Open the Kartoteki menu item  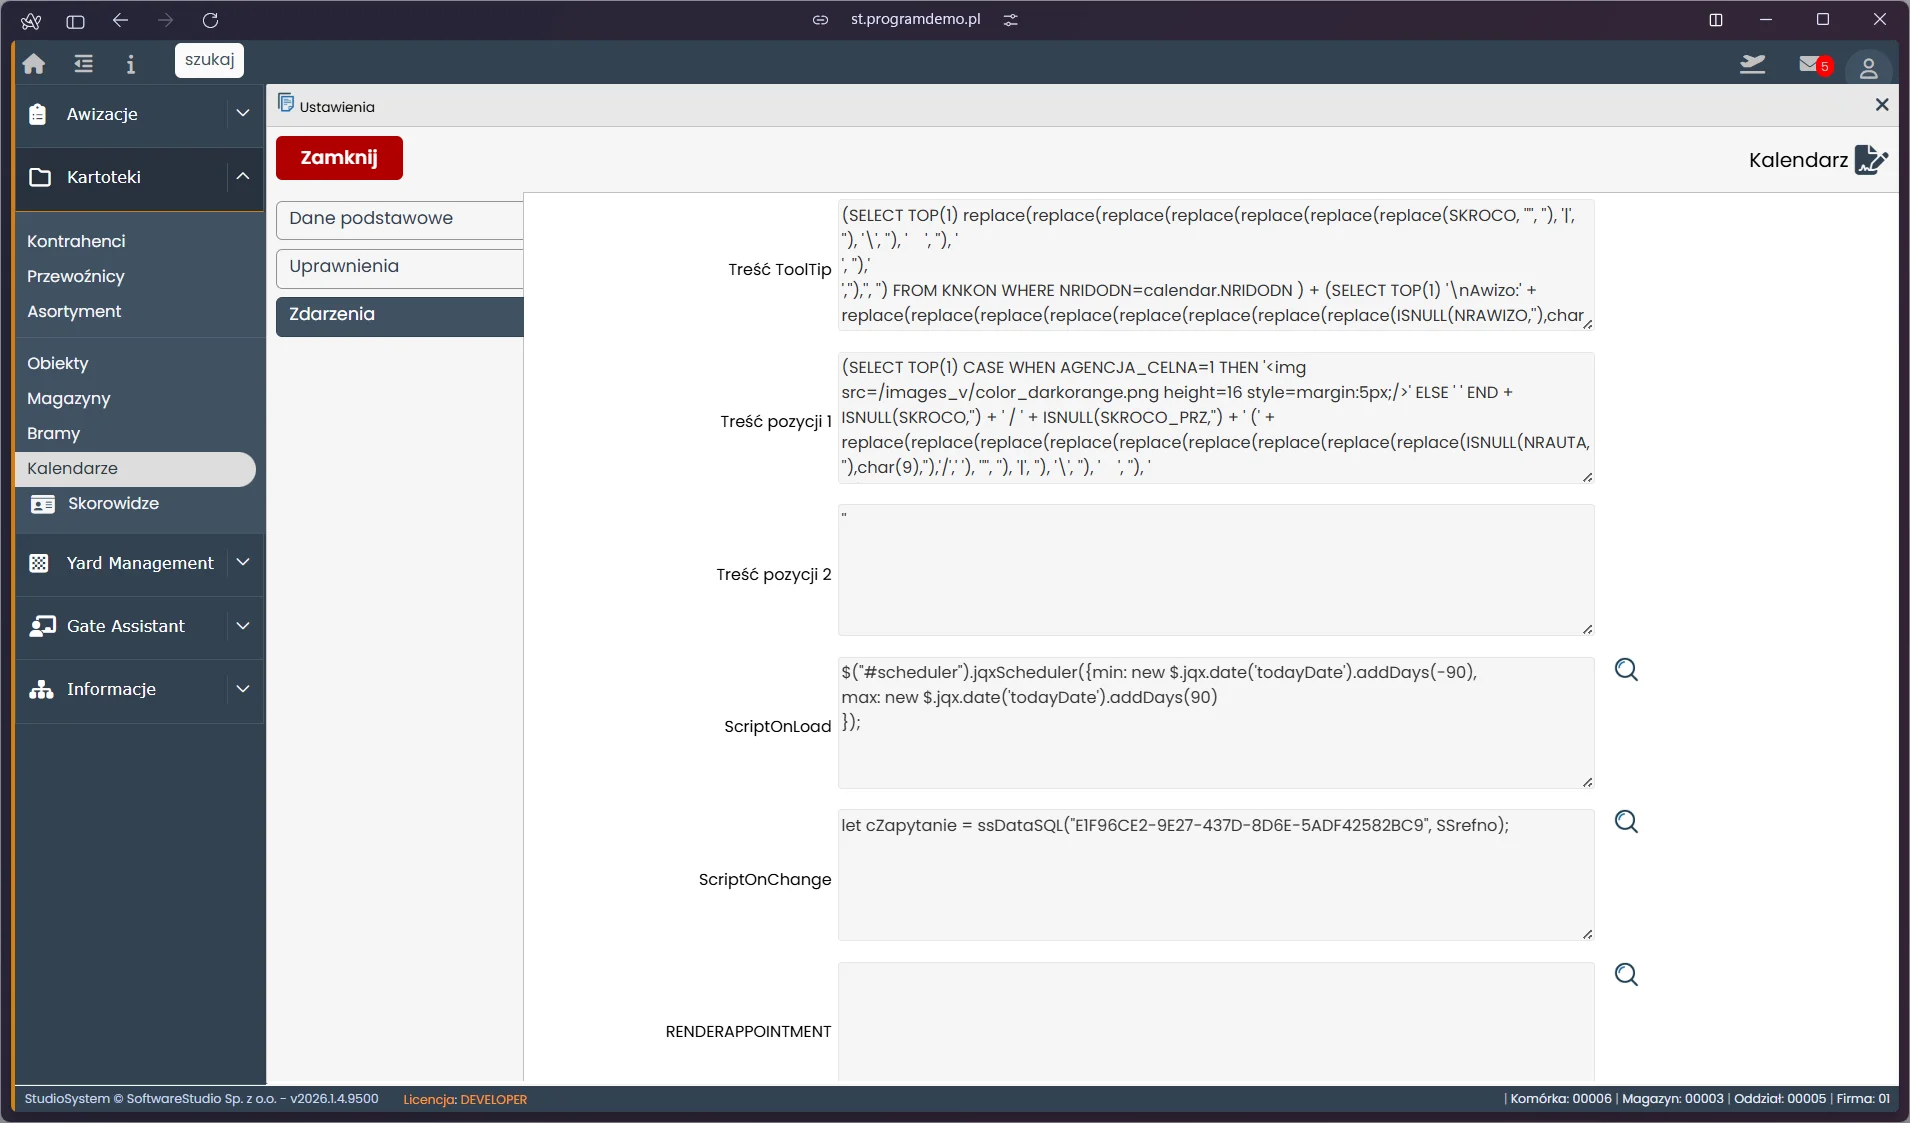pyautogui.click(x=104, y=177)
